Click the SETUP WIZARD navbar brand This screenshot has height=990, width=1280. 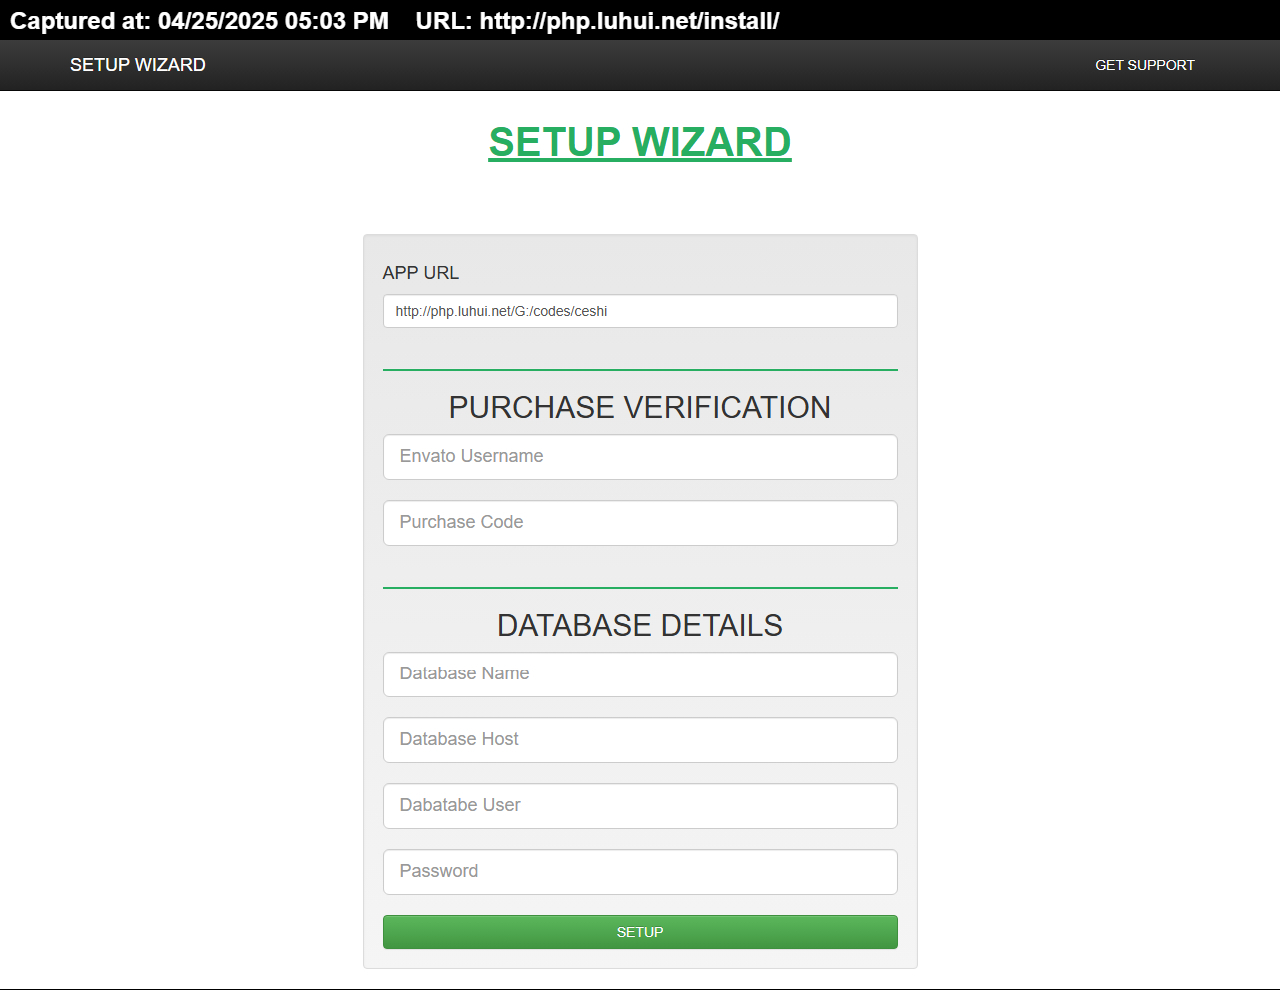[137, 65]
